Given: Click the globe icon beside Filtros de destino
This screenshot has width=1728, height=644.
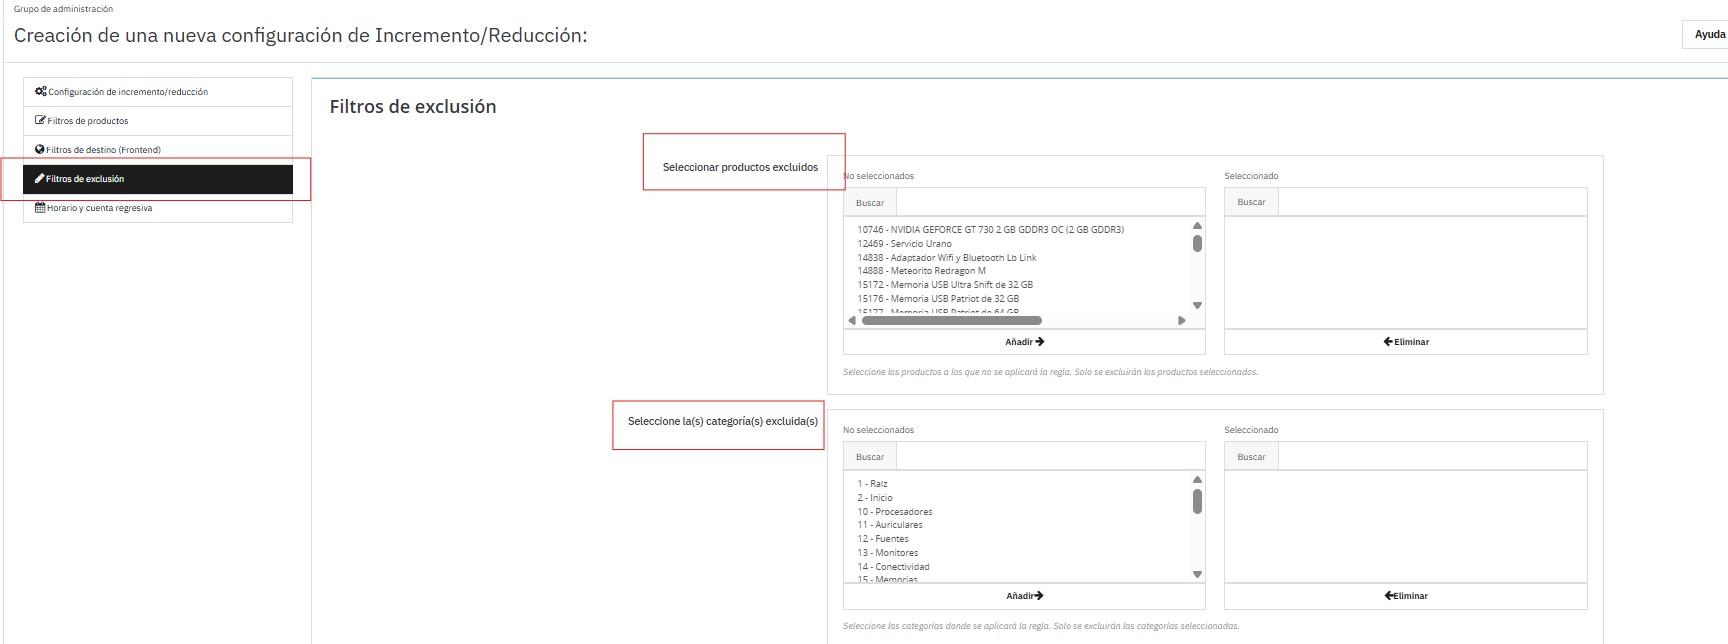Looking at the screenshot, I should pos(40,149).
